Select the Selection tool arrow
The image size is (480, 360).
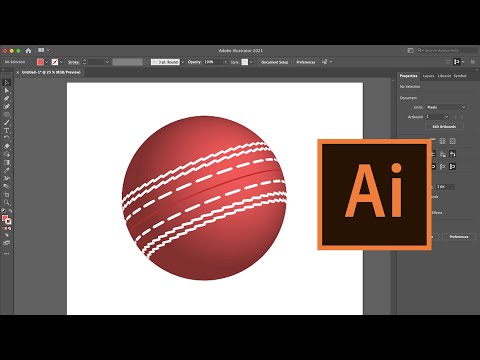(x=7, y=82)
